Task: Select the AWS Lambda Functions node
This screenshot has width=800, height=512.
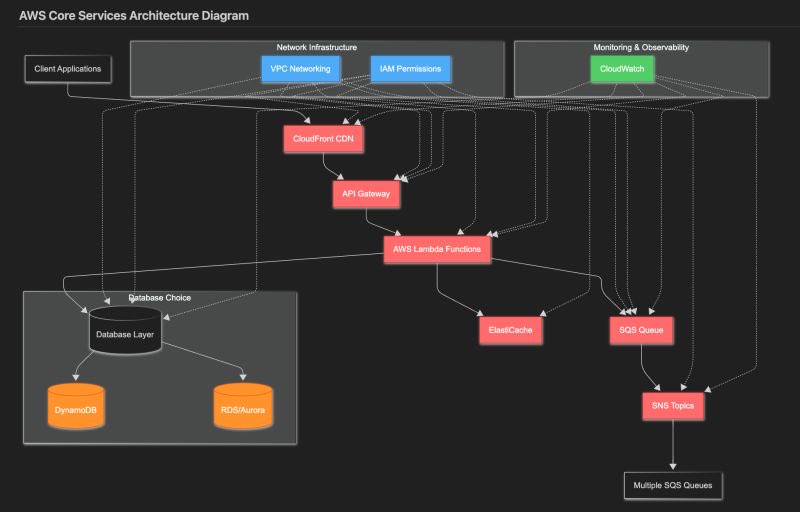Action: point(437,249)
